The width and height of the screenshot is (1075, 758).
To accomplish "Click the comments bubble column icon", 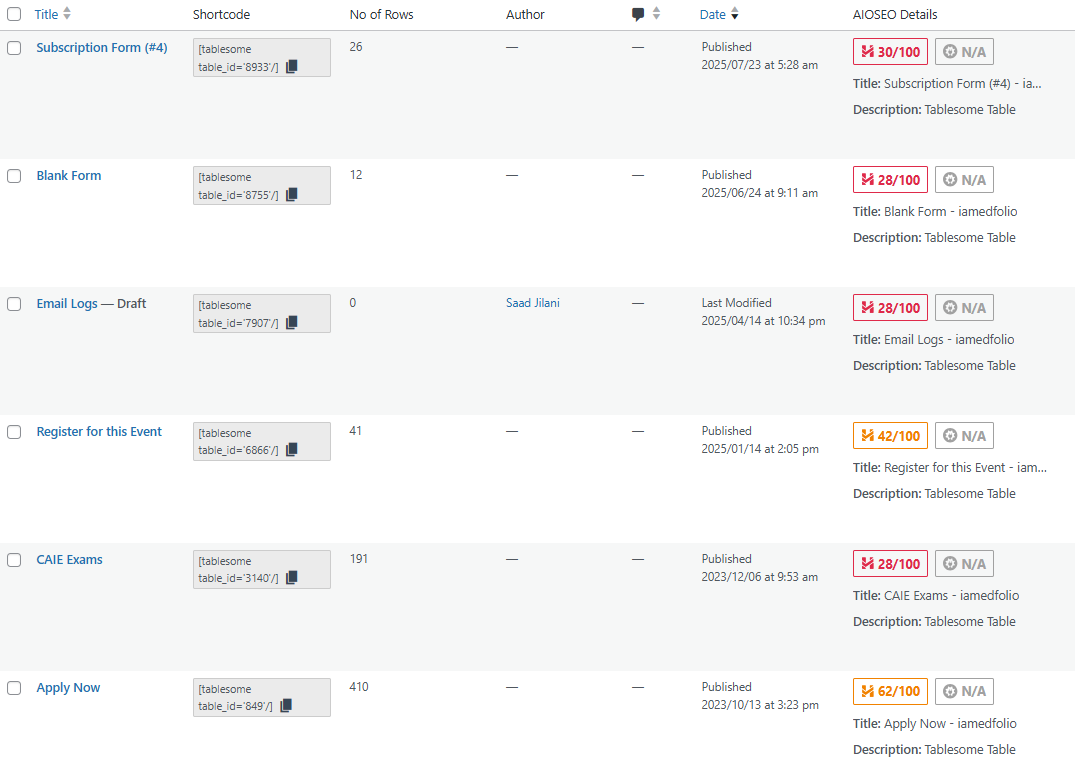I will [638, 14].
